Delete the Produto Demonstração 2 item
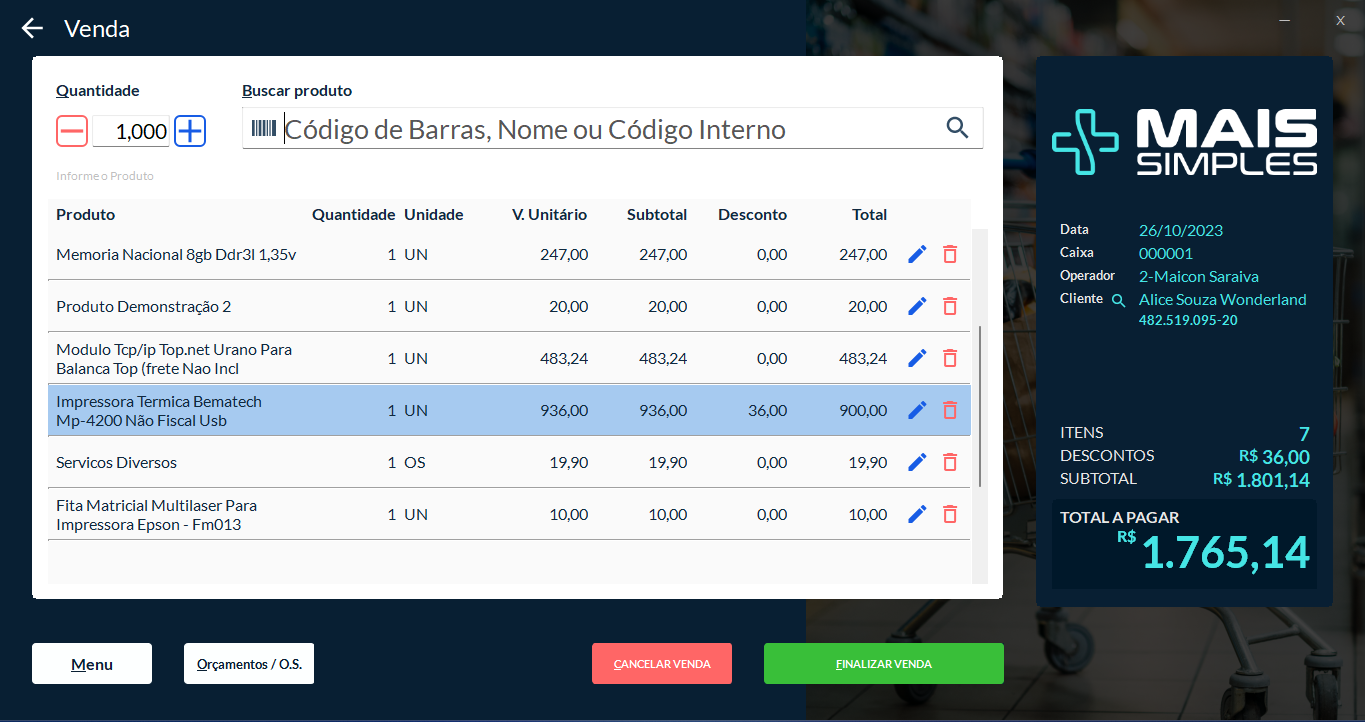This screenshot has height=722, width=1365. pyautogui.click(x=950, y=307)
